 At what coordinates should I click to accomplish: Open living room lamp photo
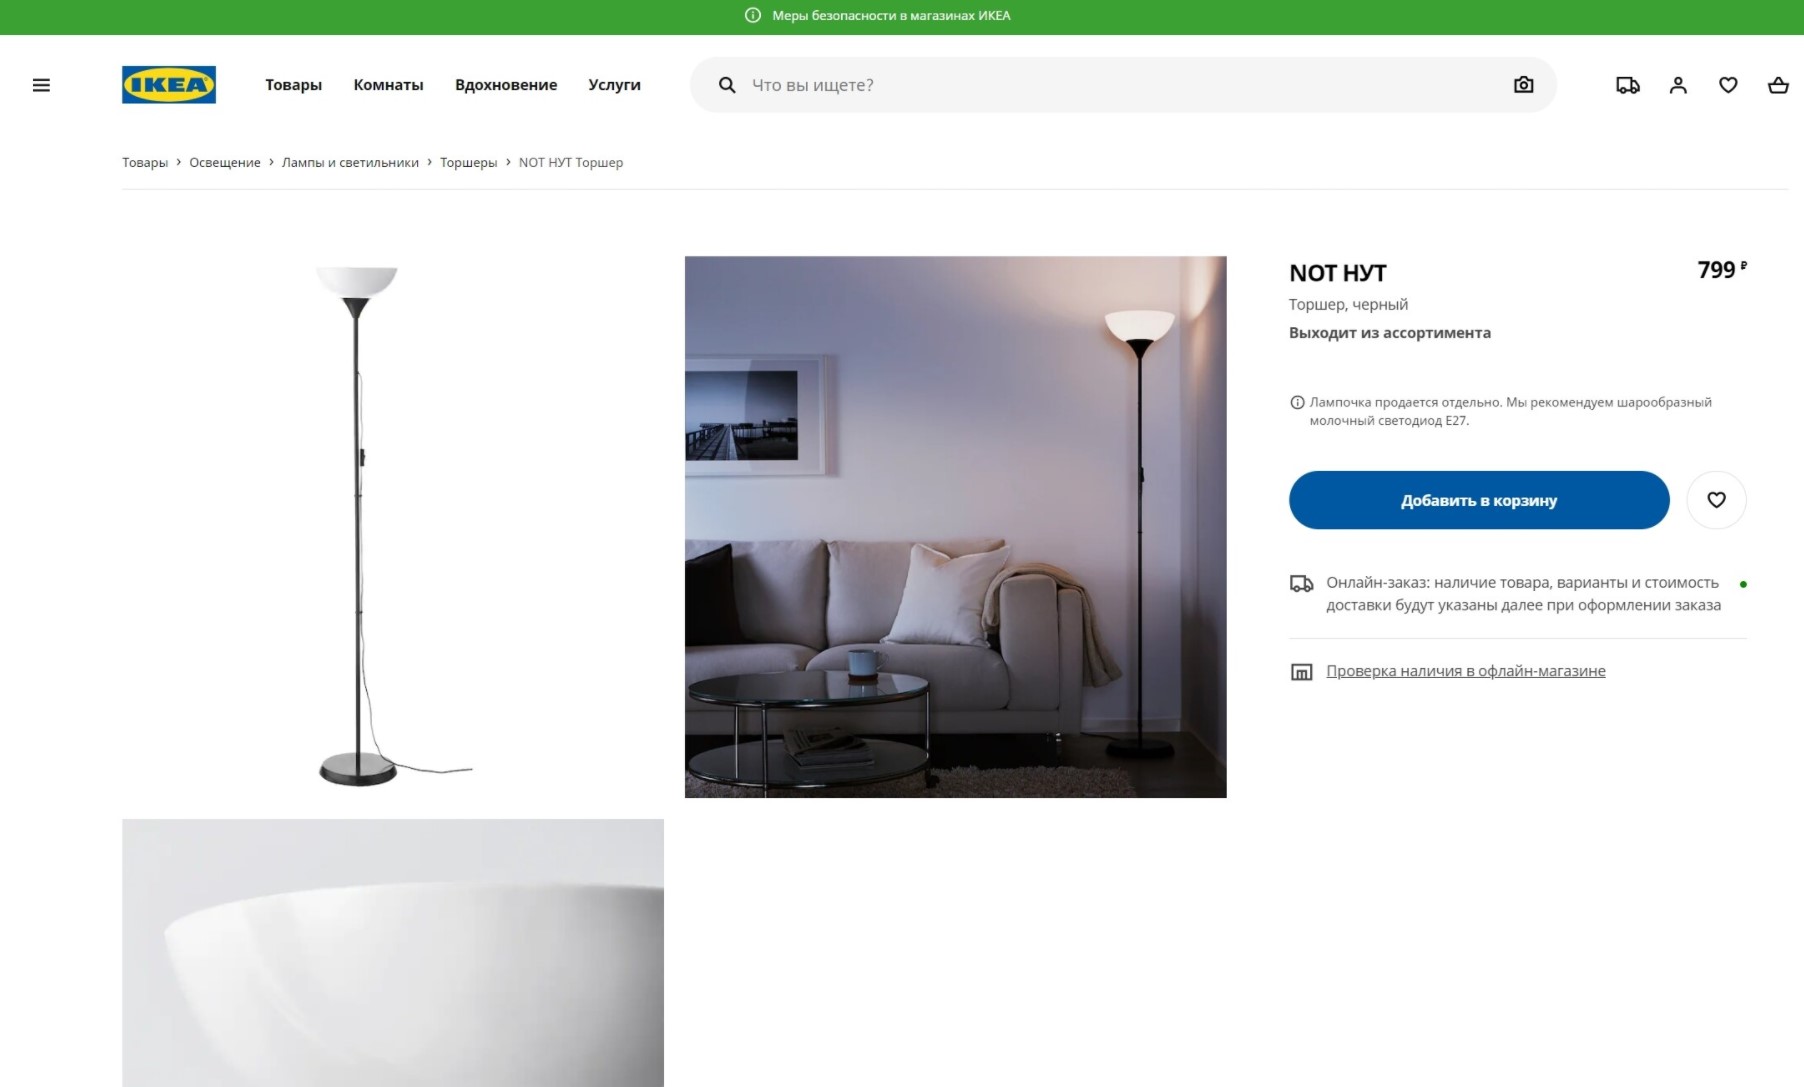[955, 527]
